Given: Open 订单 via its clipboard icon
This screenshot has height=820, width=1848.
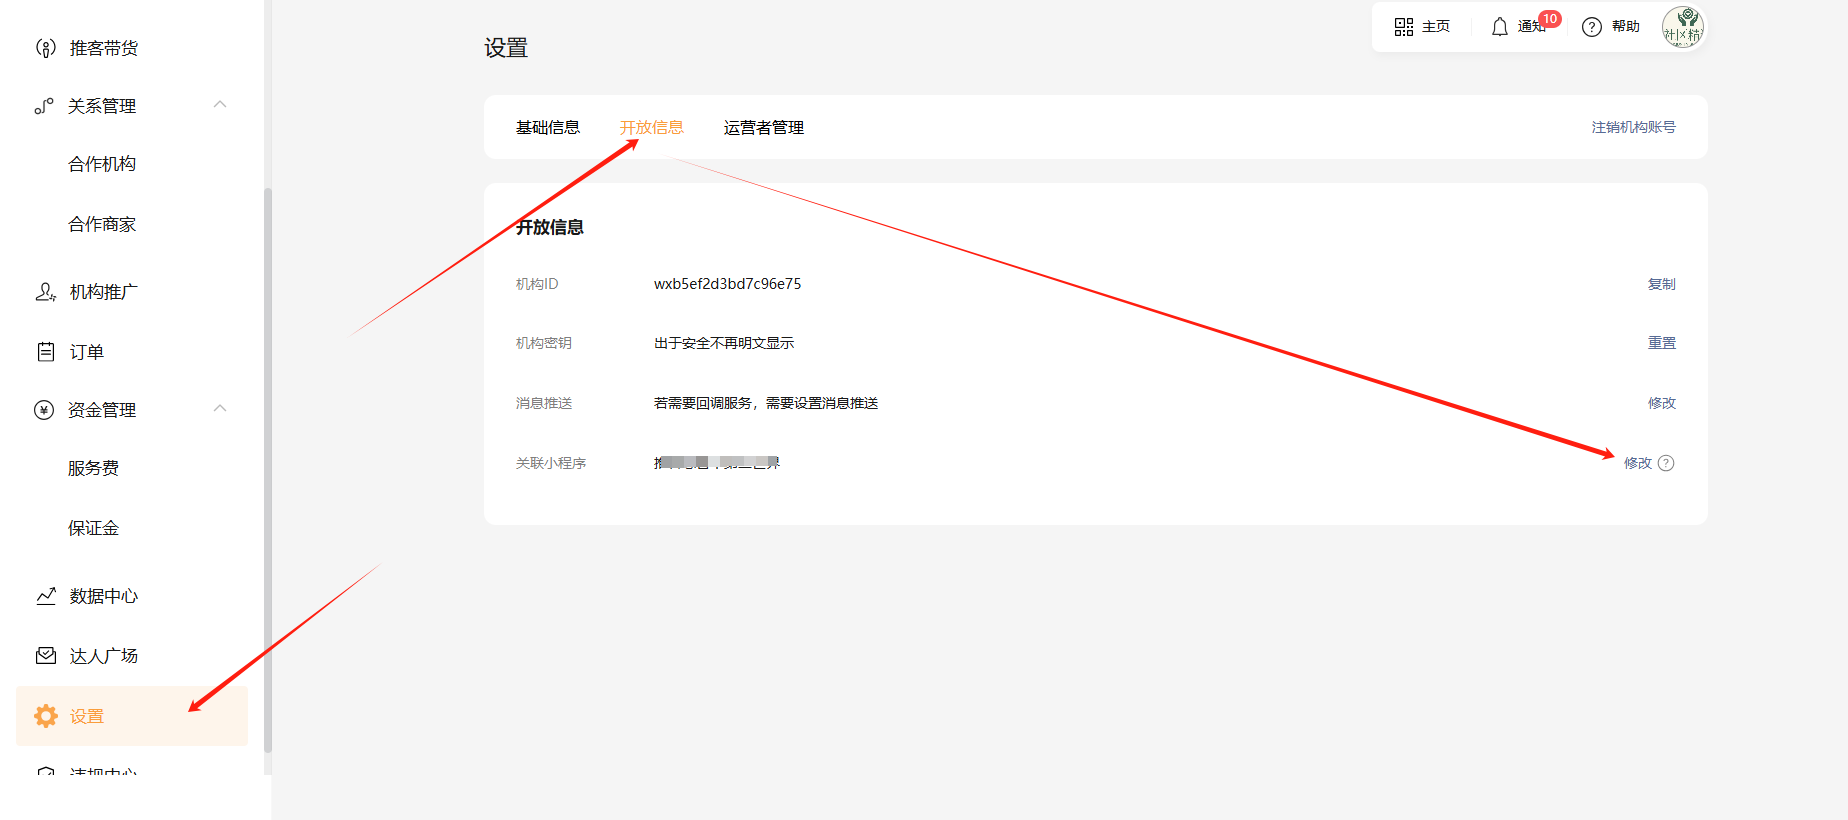Looking at the screenshot, I should click(x=45, y=352).
